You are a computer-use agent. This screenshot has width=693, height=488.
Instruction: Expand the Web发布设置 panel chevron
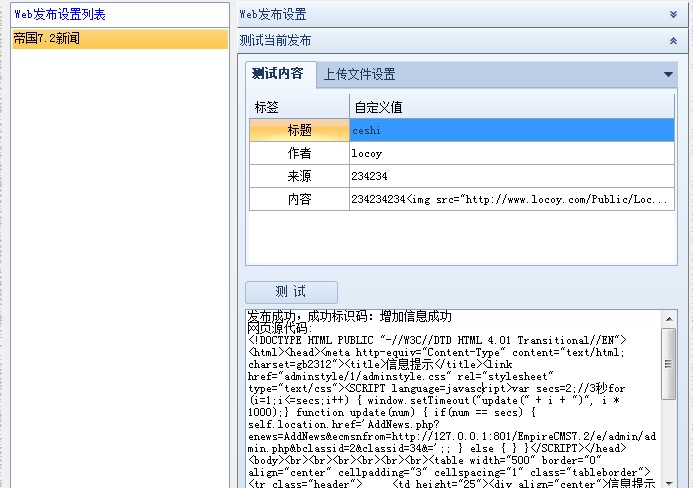pos(673,14)
